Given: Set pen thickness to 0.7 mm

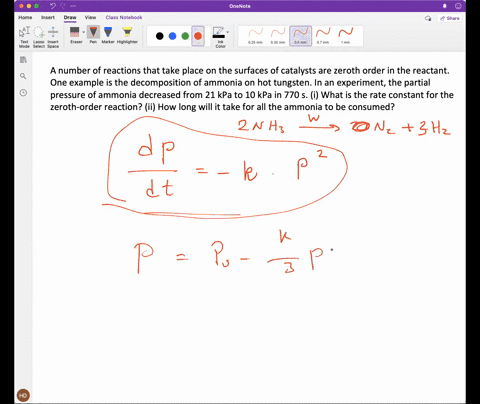Looking at the screenshot, I should click(323, 36).
